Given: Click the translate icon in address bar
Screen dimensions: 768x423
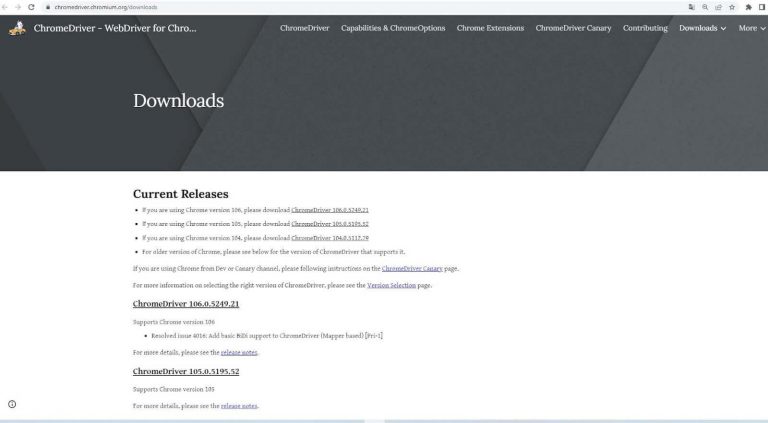Looking at the screenshot, I should 691,7.
